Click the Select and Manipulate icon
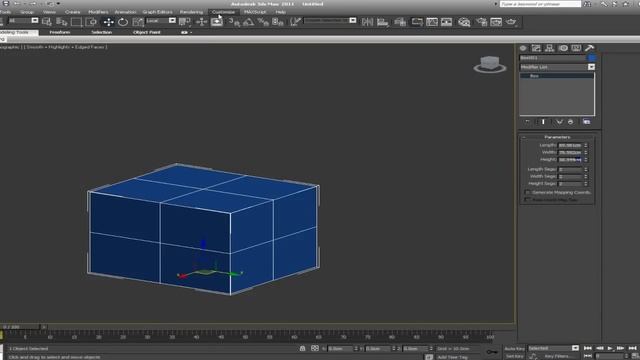640x360 pixels. (x=202, y=22)
